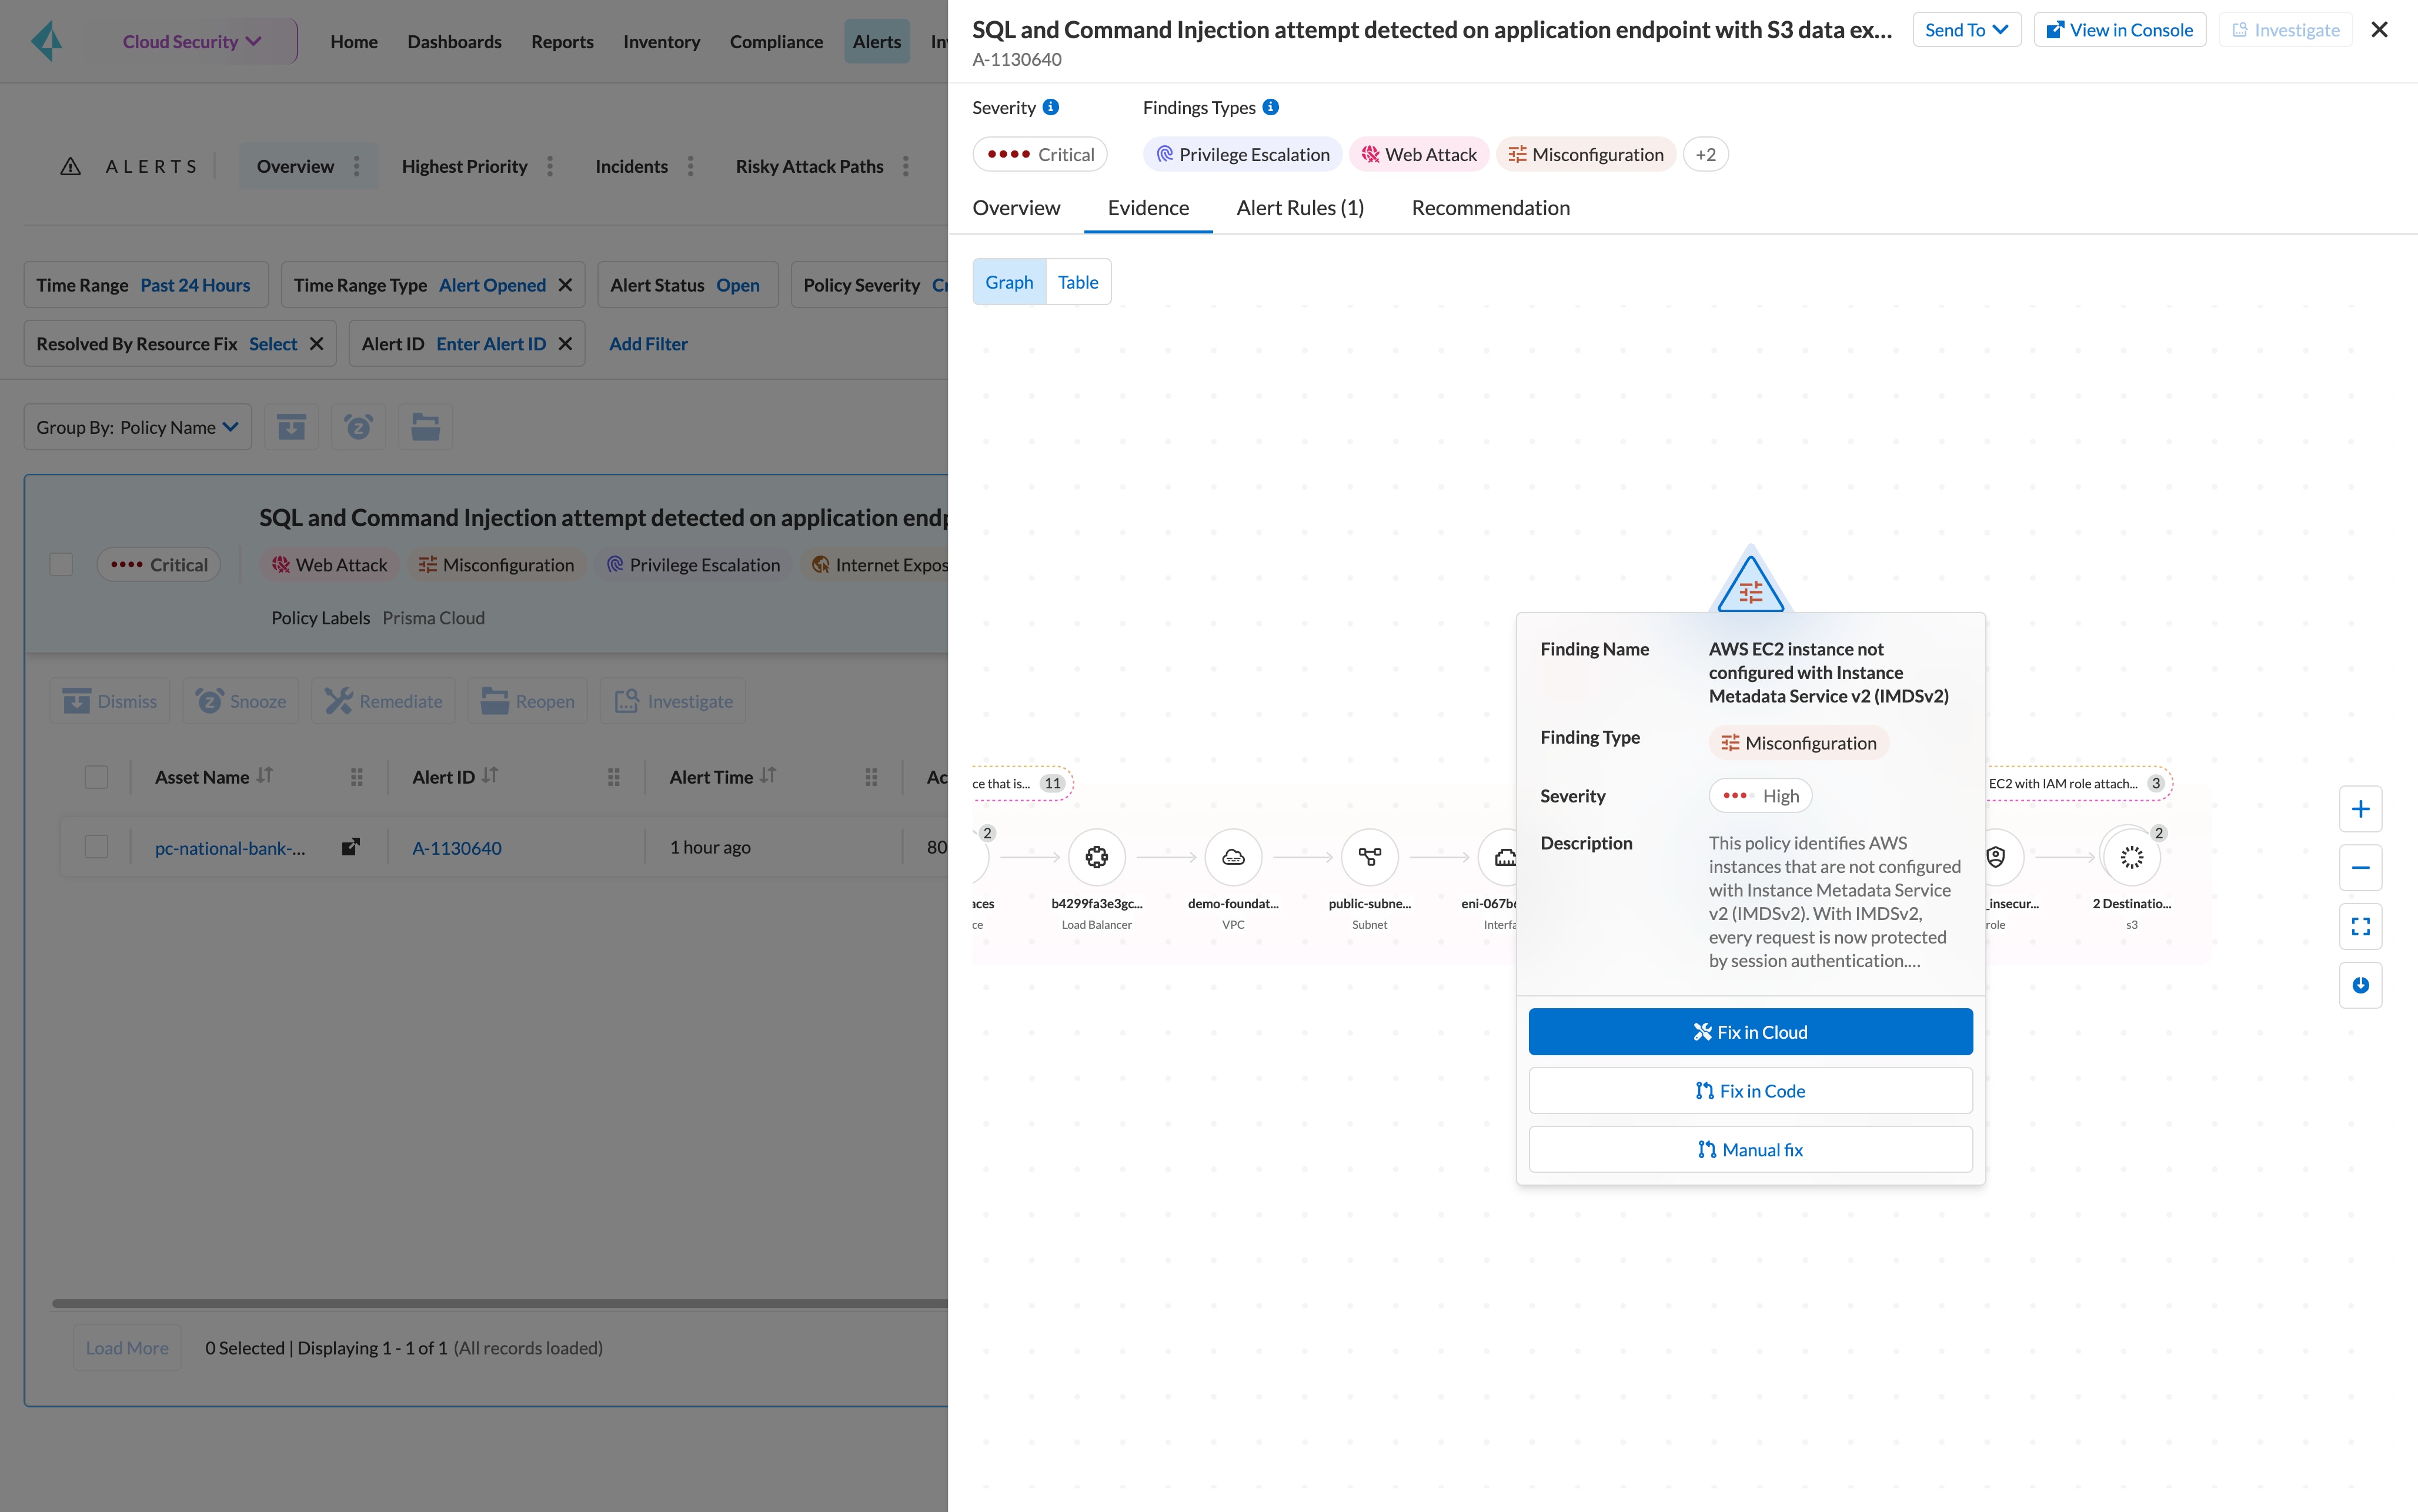Zoom in on the evidence graph
The width and height of the screenshot is (2418, 1512).
click(x=2362, y=808)
